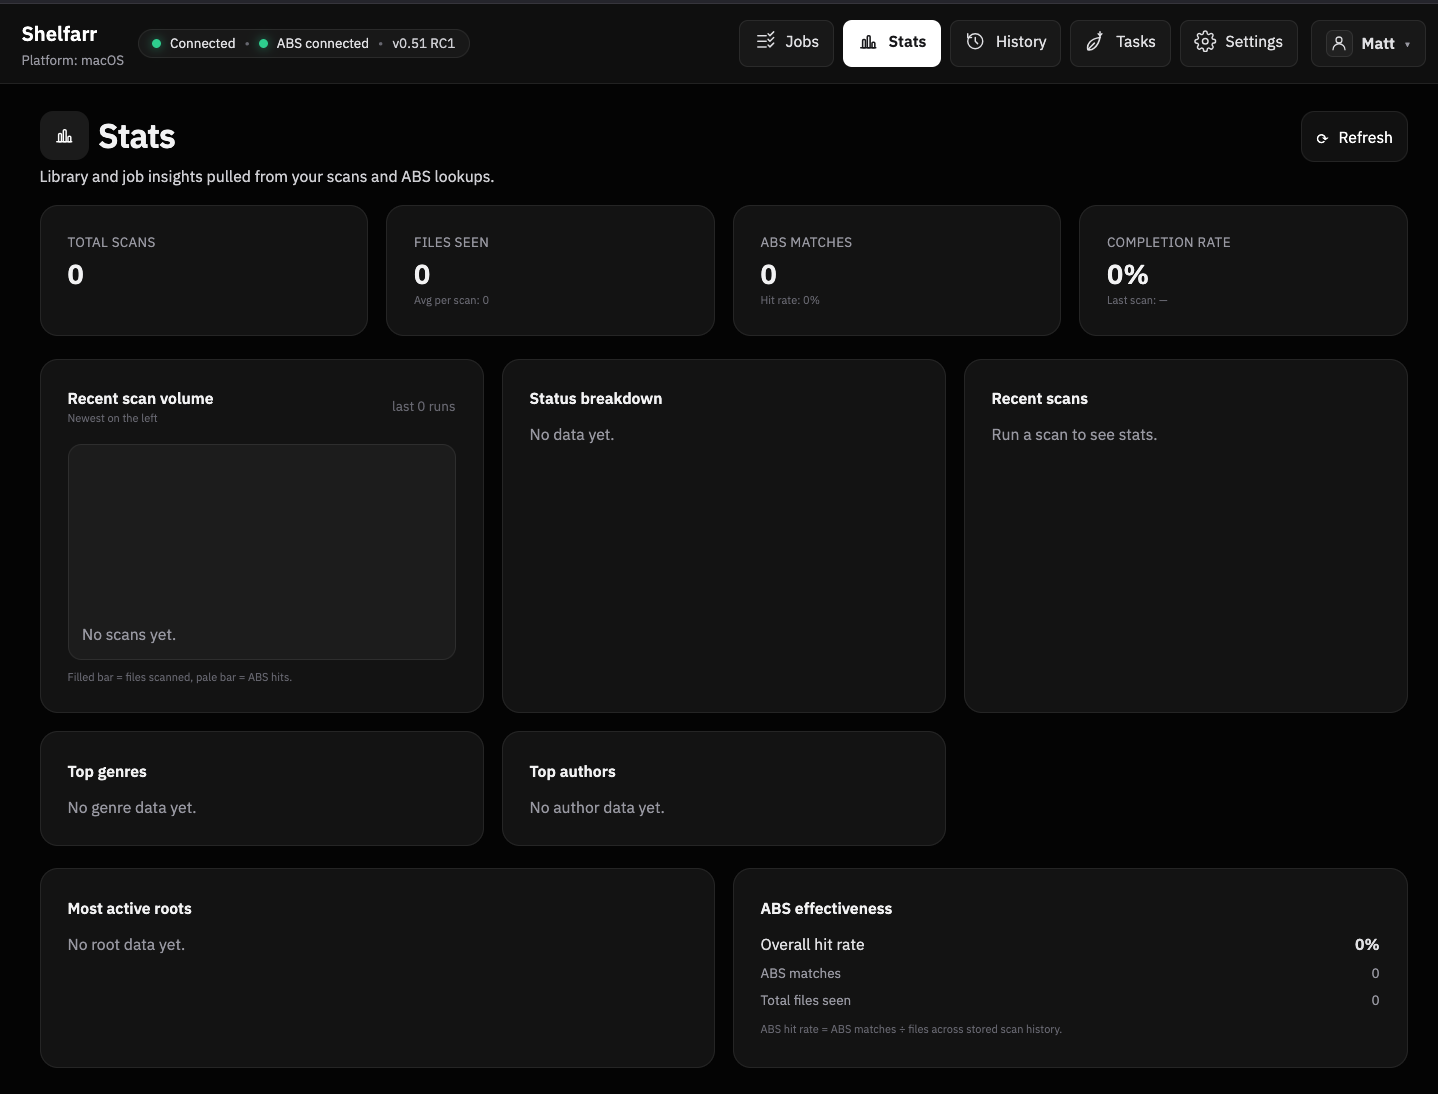Screen dimensions: 1438x1094
Task: Select the Jobs checklist icon
Action: coord(766,42)
